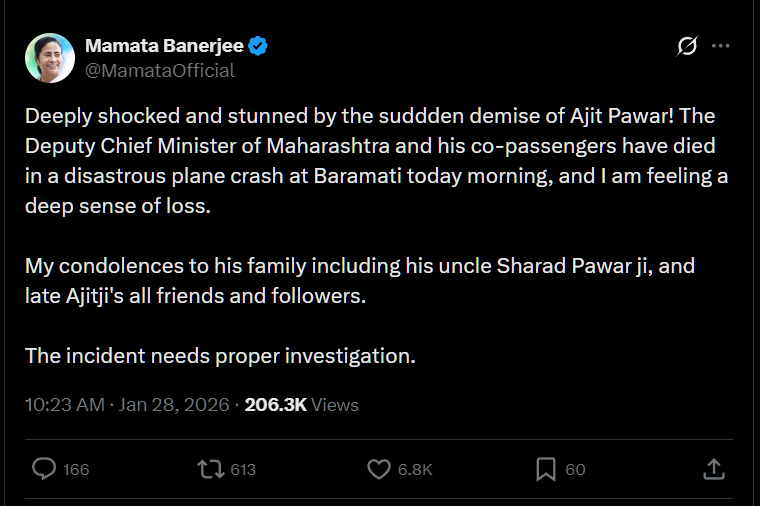Image resolution: width=760 pixels, height=506 pixels.
Task: Click the Mamata Banerjee display name
Action: pos(165,46)
